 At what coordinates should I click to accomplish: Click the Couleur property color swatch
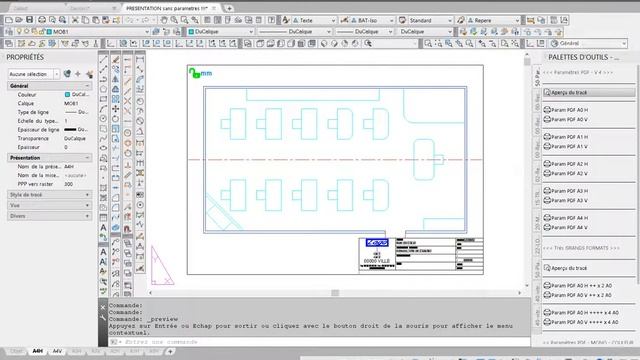click(67, 95)
